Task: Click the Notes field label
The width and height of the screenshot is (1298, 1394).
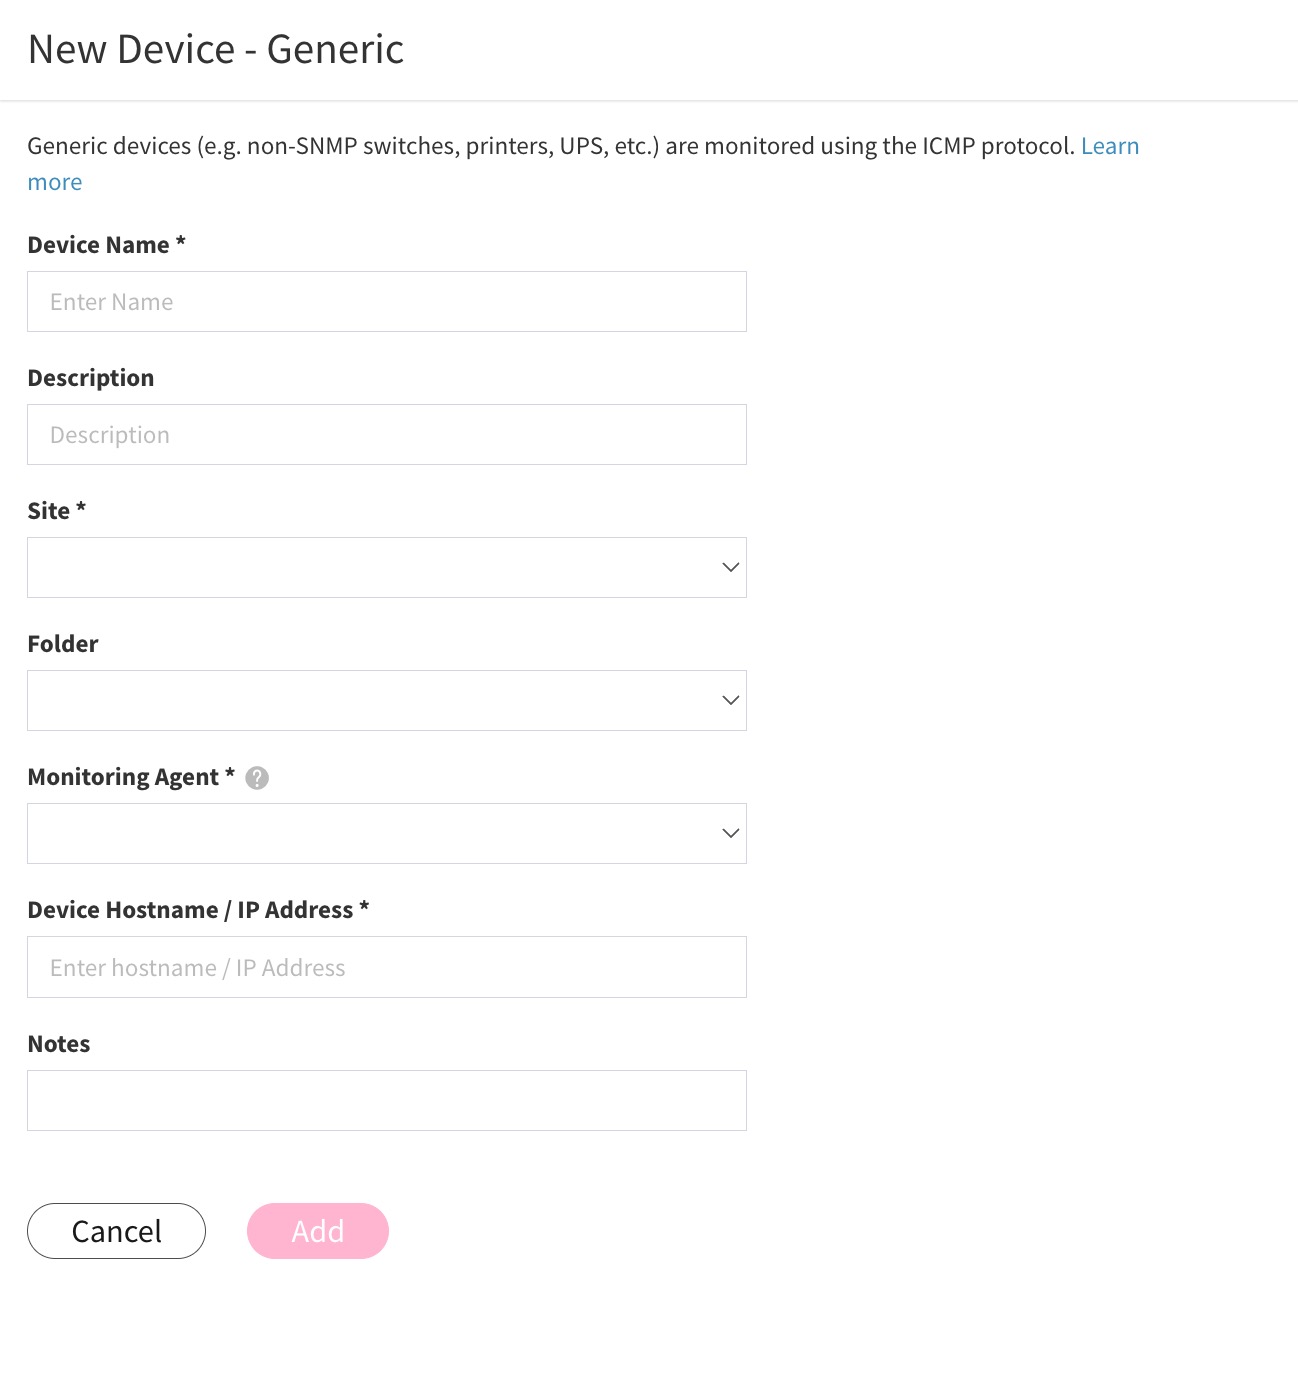Action: [x=59, y=1044]
